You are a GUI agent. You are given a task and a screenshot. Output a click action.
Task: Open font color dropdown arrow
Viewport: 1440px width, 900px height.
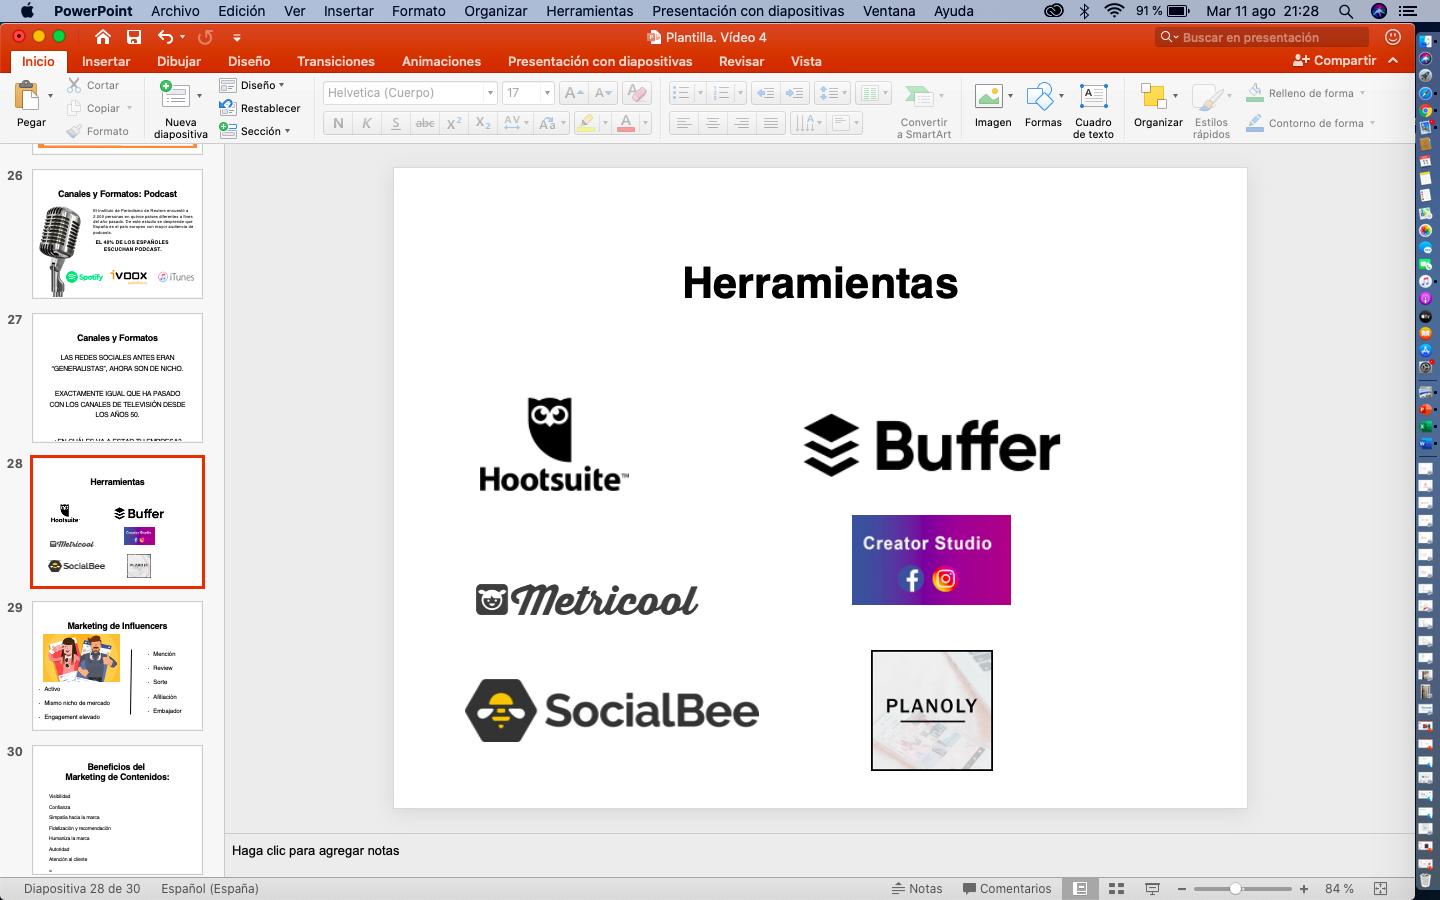coord(645,123)
